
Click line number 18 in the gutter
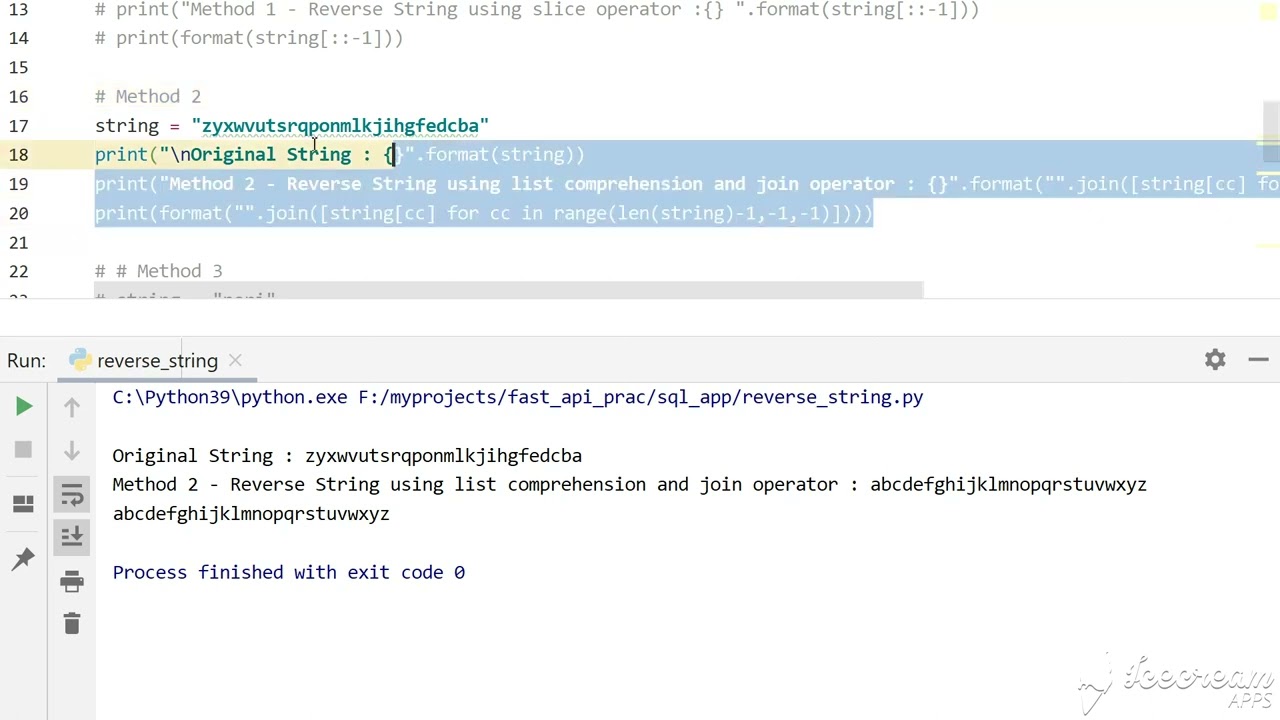tap(19, 155)
